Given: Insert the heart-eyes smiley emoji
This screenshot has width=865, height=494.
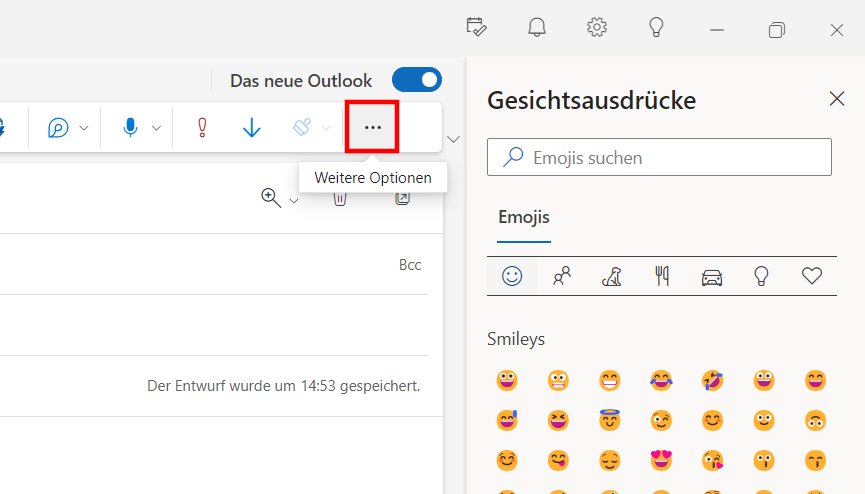Looking at the screenshot, I should (661, 460).
